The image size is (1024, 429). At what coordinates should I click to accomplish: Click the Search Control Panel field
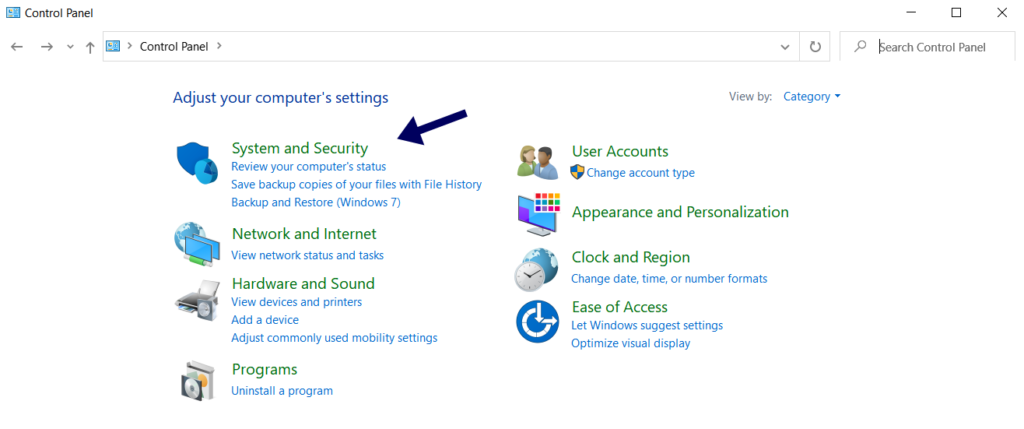coord(927,46)
